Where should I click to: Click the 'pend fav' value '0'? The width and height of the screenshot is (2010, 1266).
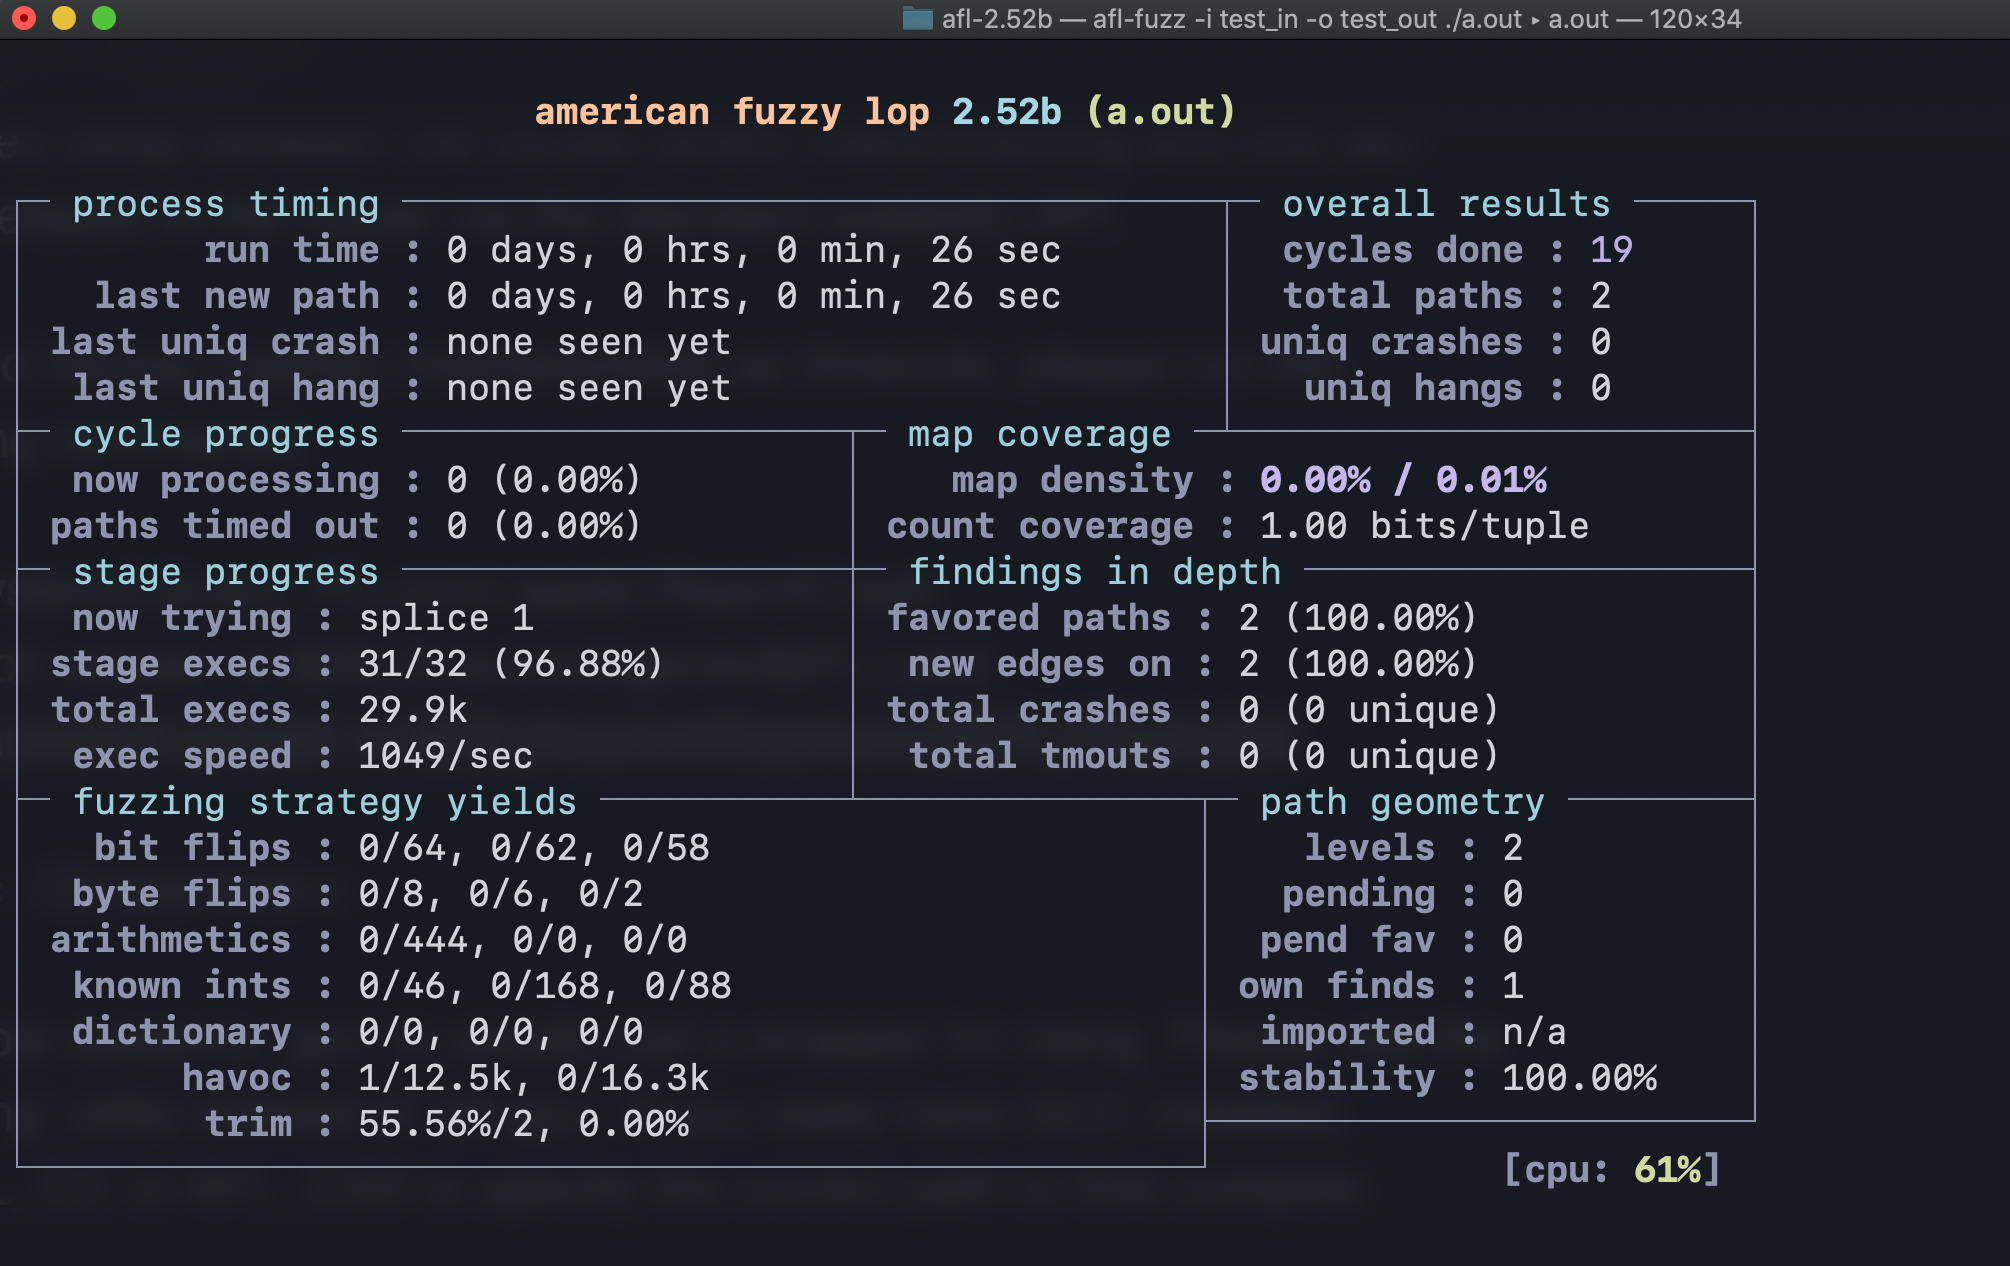[1513, 940]
